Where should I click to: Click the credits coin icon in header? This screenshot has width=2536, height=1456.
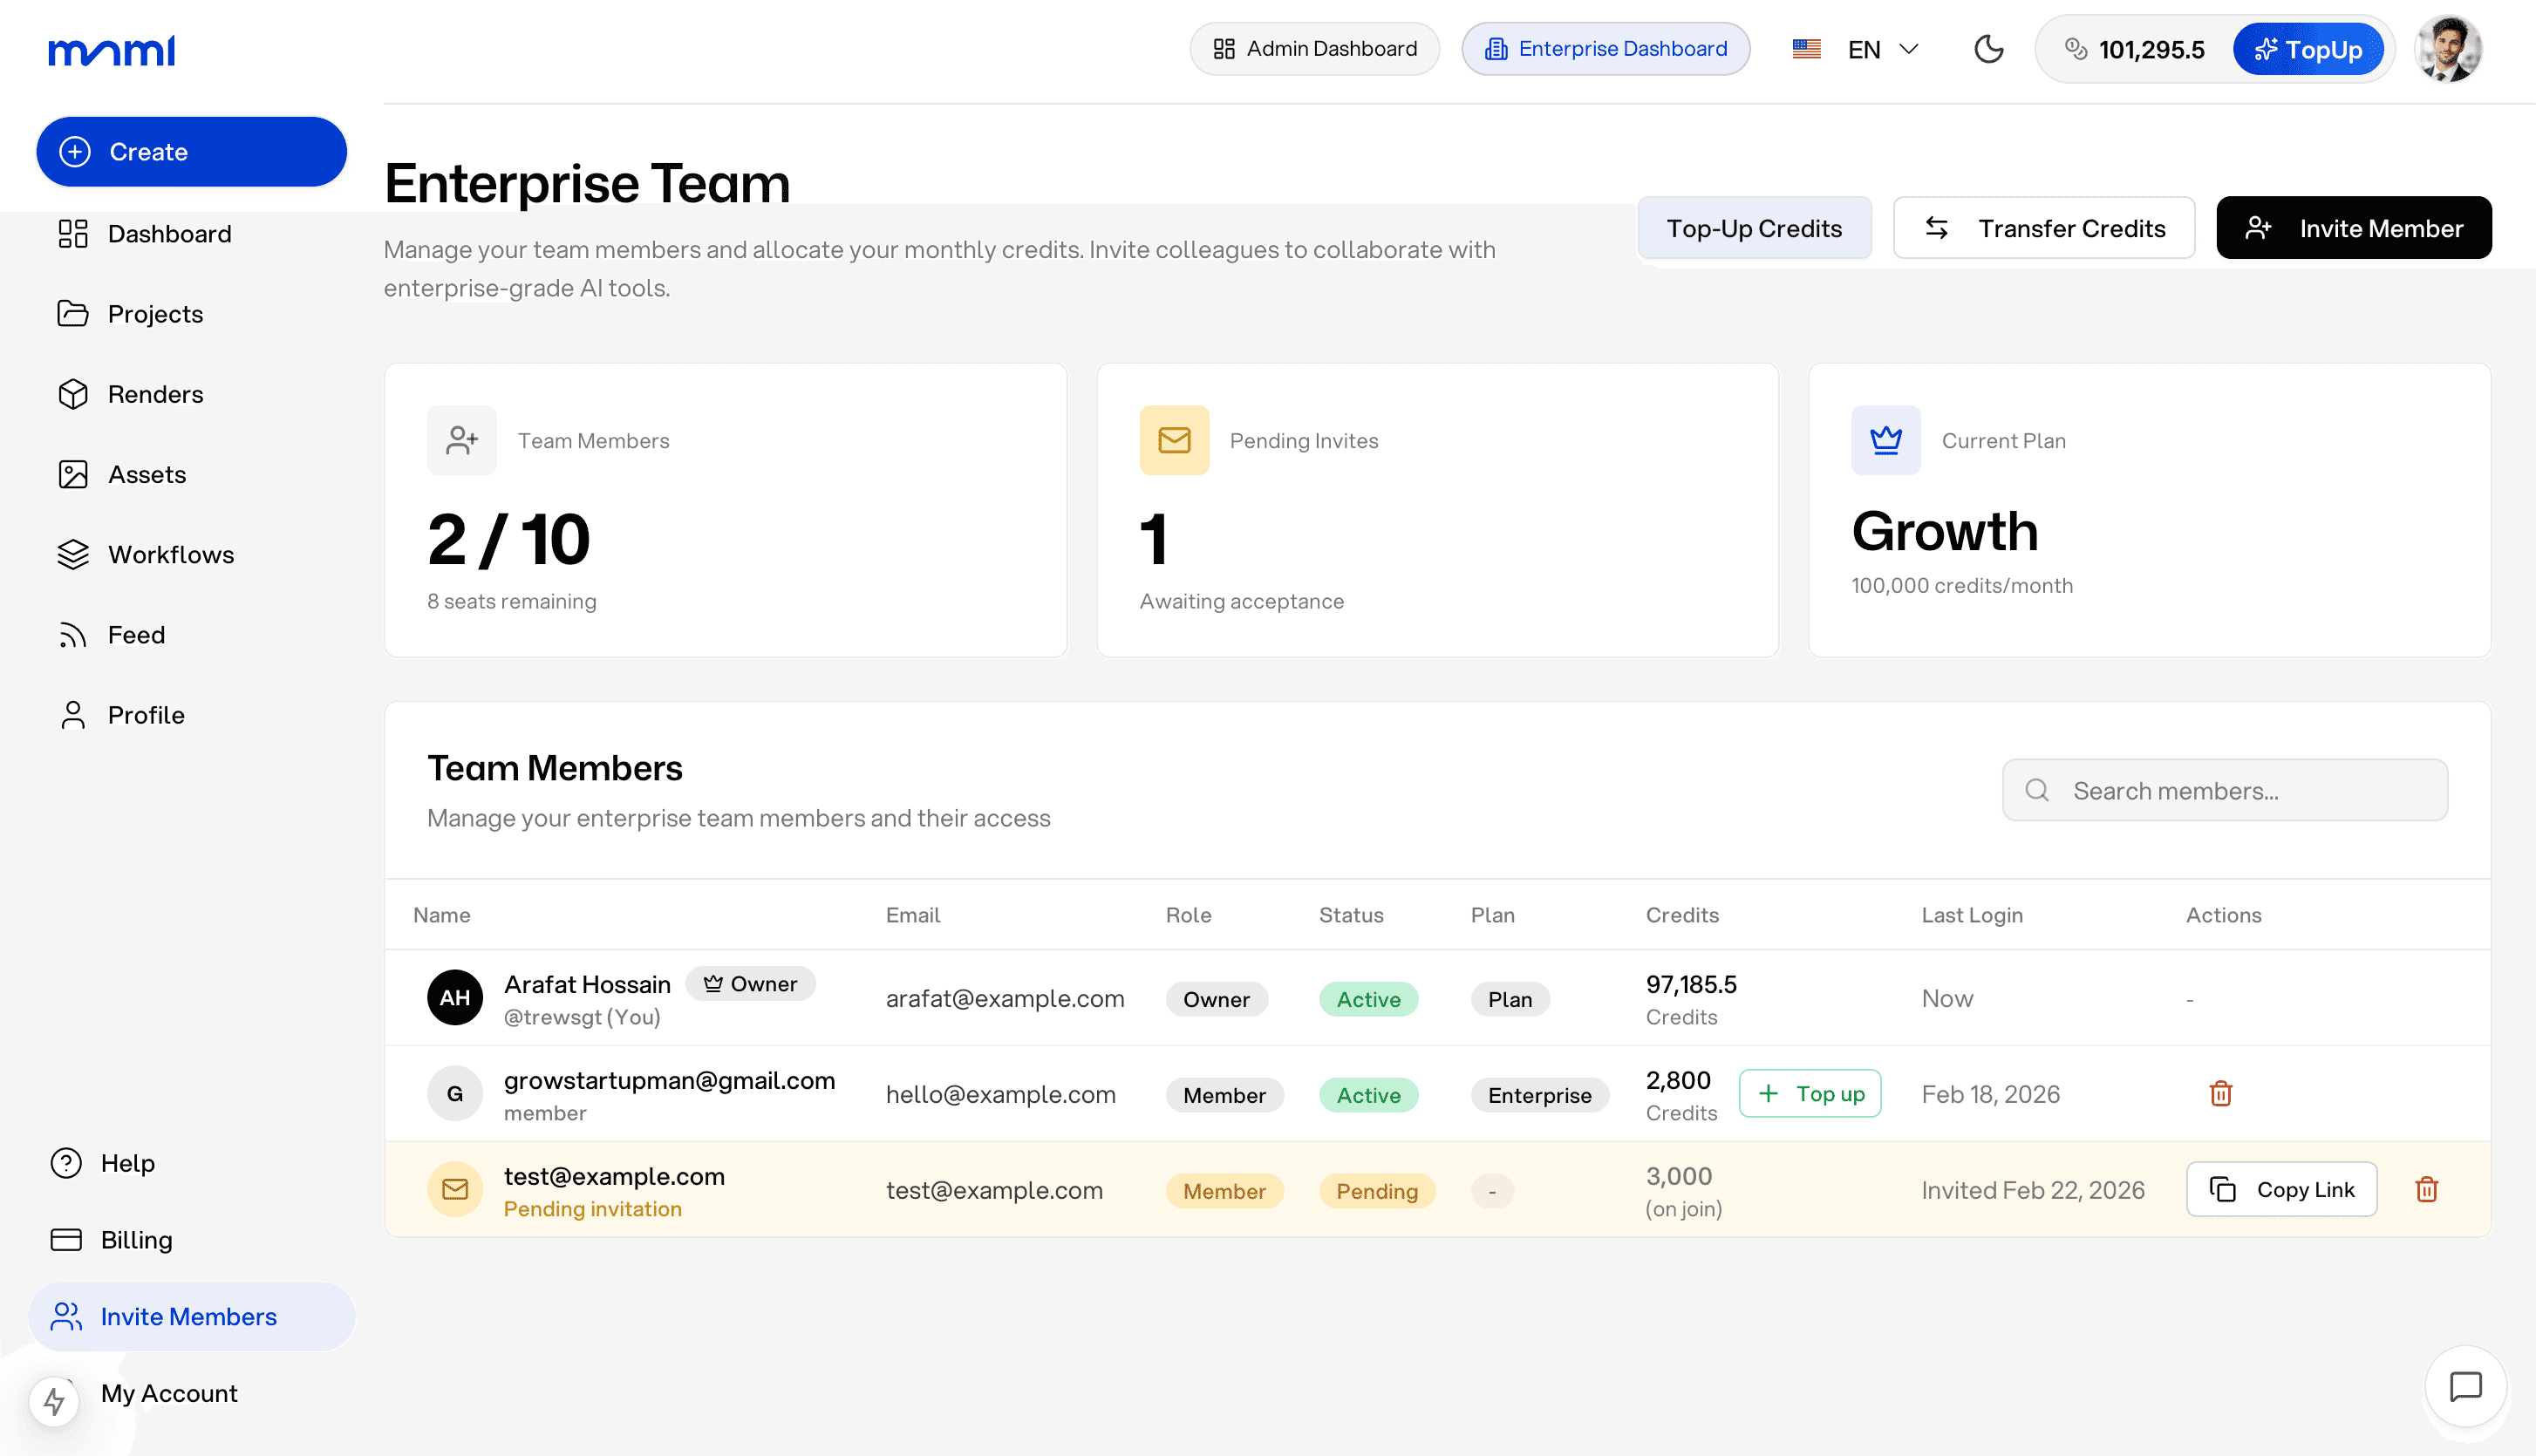[2076, 48]
